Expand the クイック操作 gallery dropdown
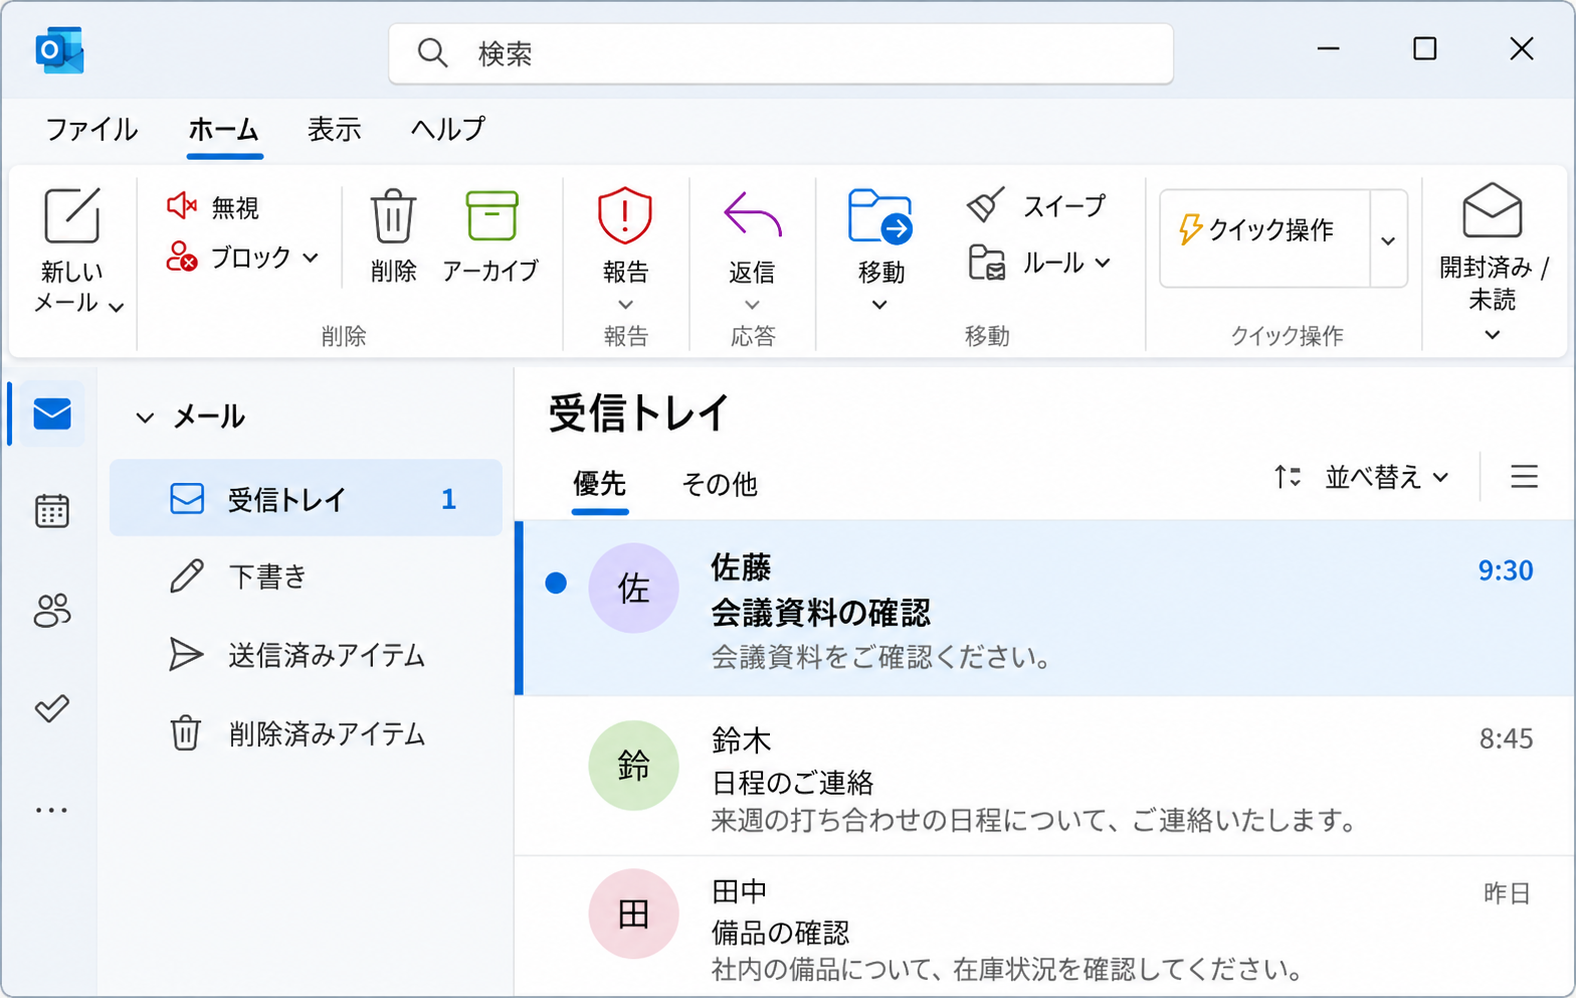This screenshot has height=998, width=1576. pyautogui.click(x=1388, y=240)
